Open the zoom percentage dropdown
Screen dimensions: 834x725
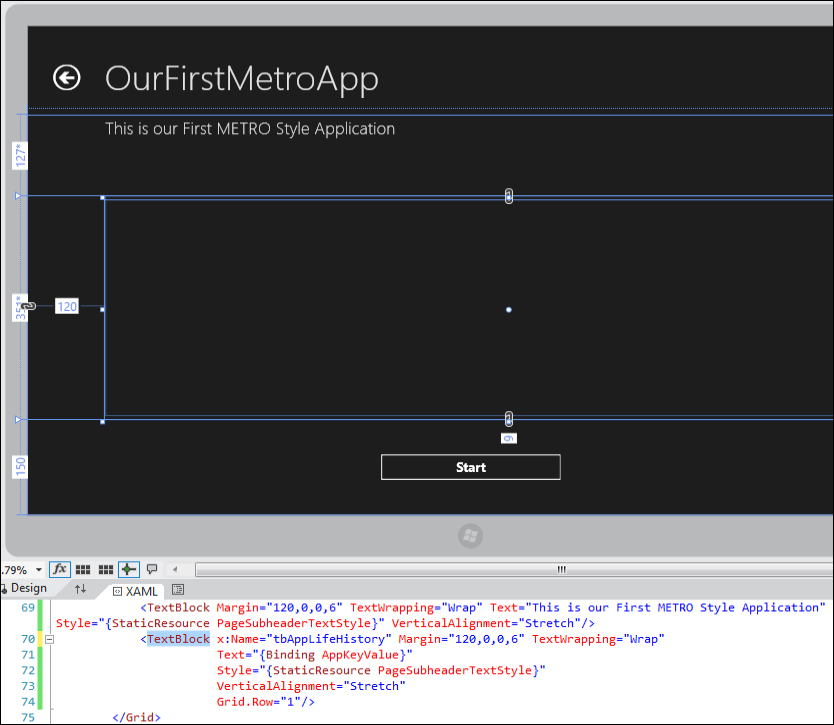coord(38,570)
